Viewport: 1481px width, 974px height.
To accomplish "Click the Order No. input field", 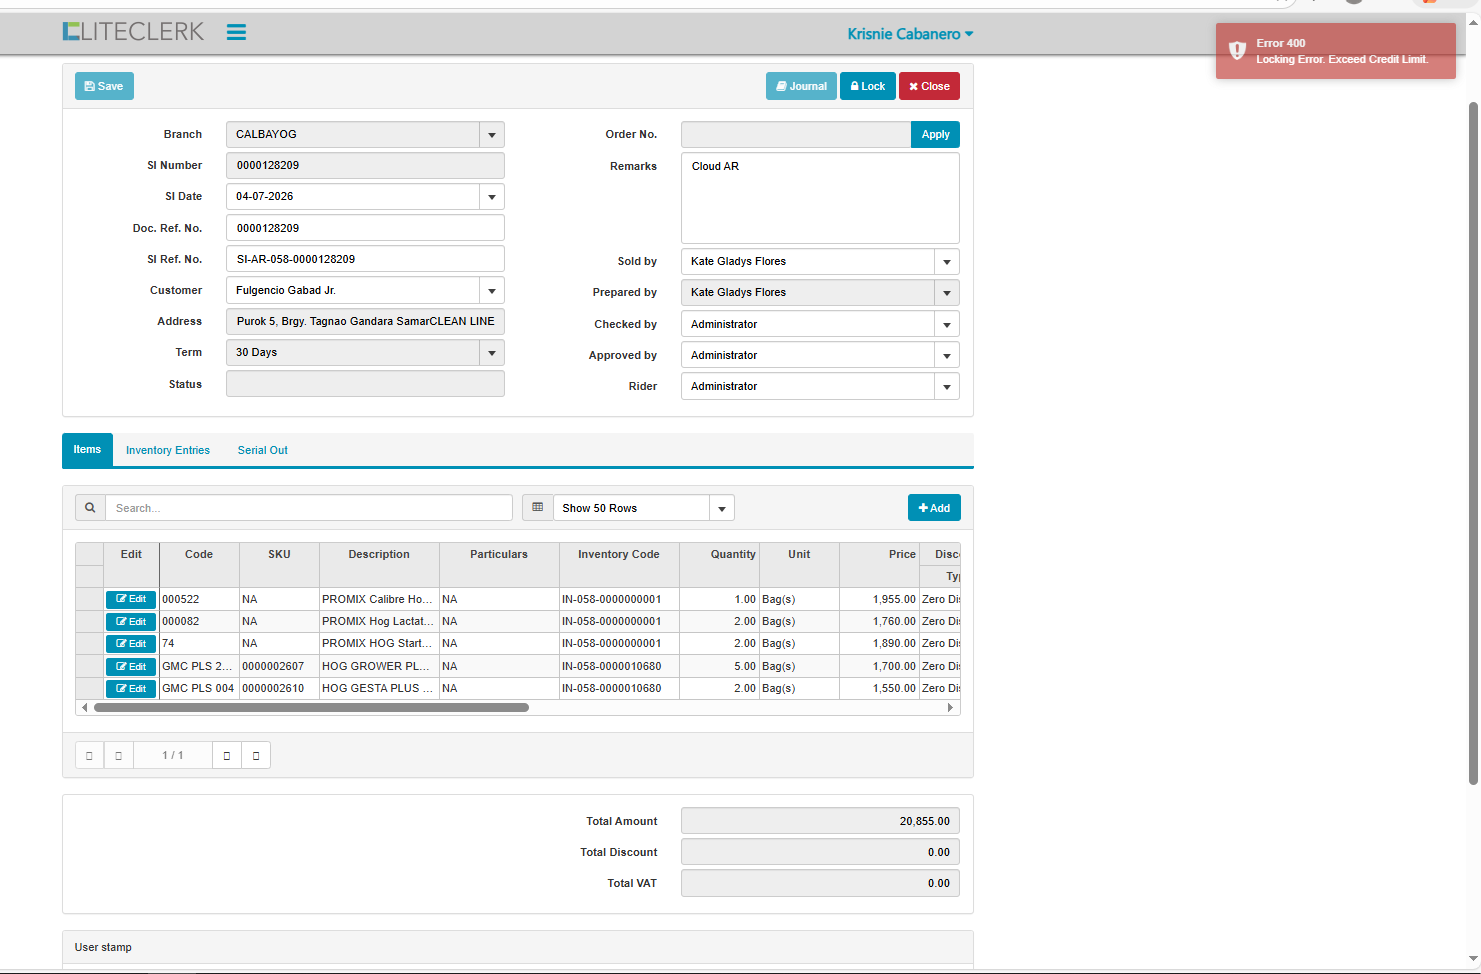I will pos(795,135).
